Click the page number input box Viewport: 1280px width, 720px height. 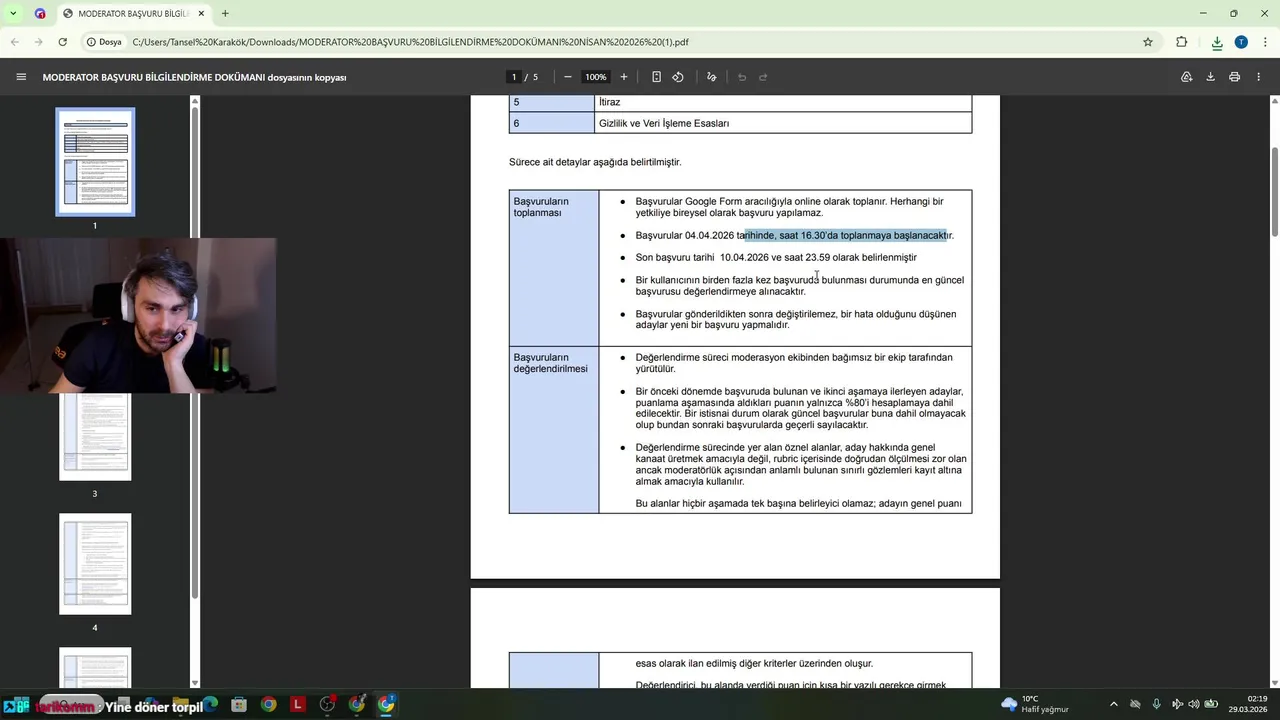point(514,77)
